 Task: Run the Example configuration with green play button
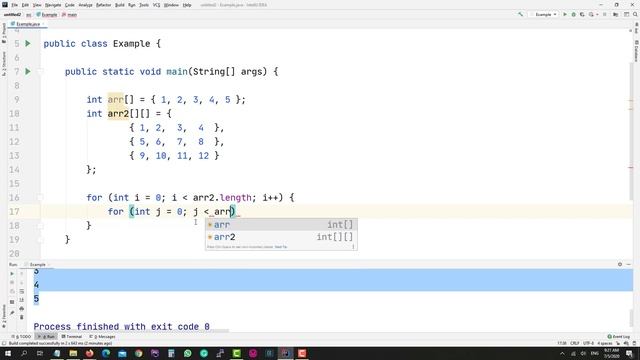[565, 14]
